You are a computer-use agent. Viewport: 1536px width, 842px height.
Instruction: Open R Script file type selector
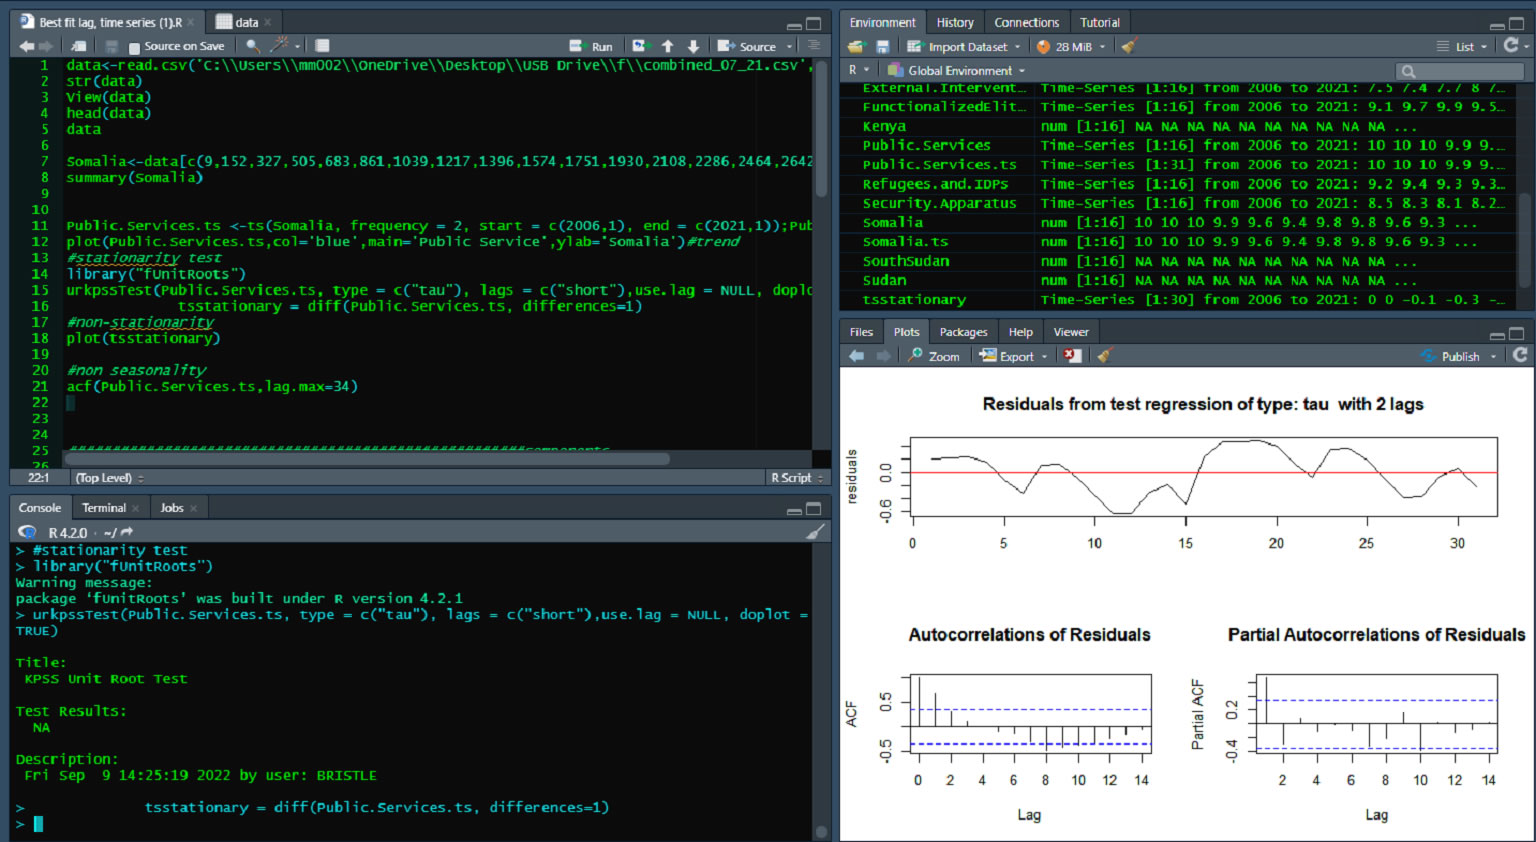(x=796, y=478)
